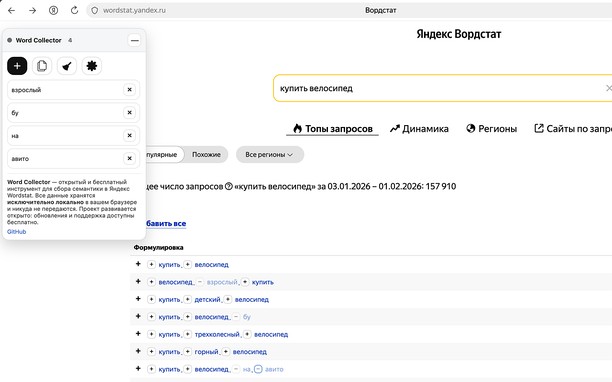
Task: Open the 'Регионы' tab
Action: [491, 128]
